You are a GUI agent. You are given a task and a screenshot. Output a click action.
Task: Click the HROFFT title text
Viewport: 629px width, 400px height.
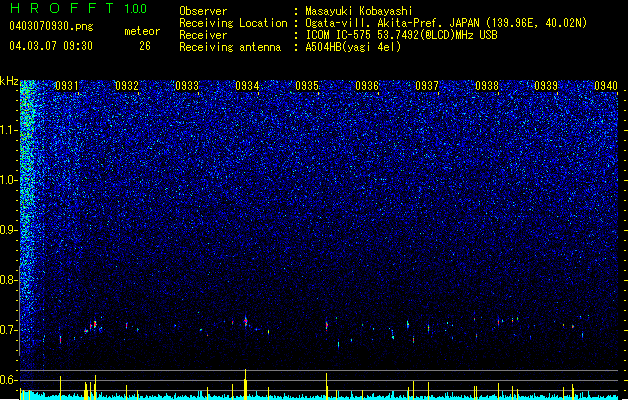[61, 8]
